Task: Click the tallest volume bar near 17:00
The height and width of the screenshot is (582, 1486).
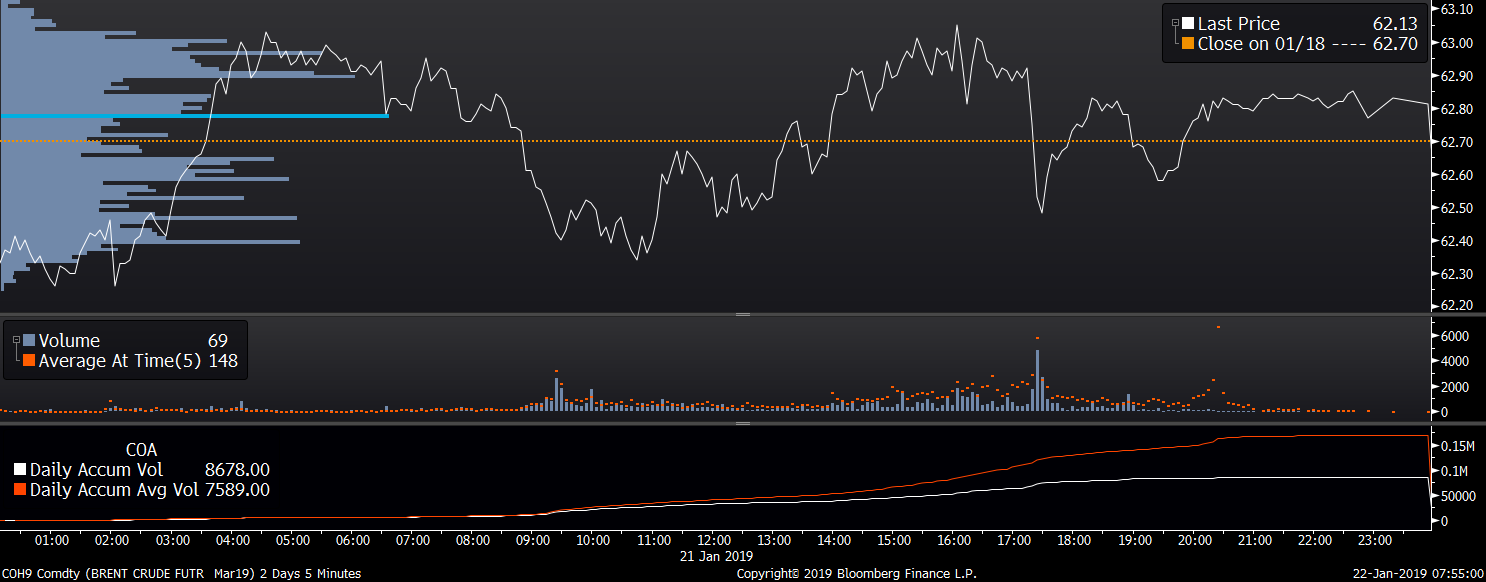Action: (x=1037, y=380)
